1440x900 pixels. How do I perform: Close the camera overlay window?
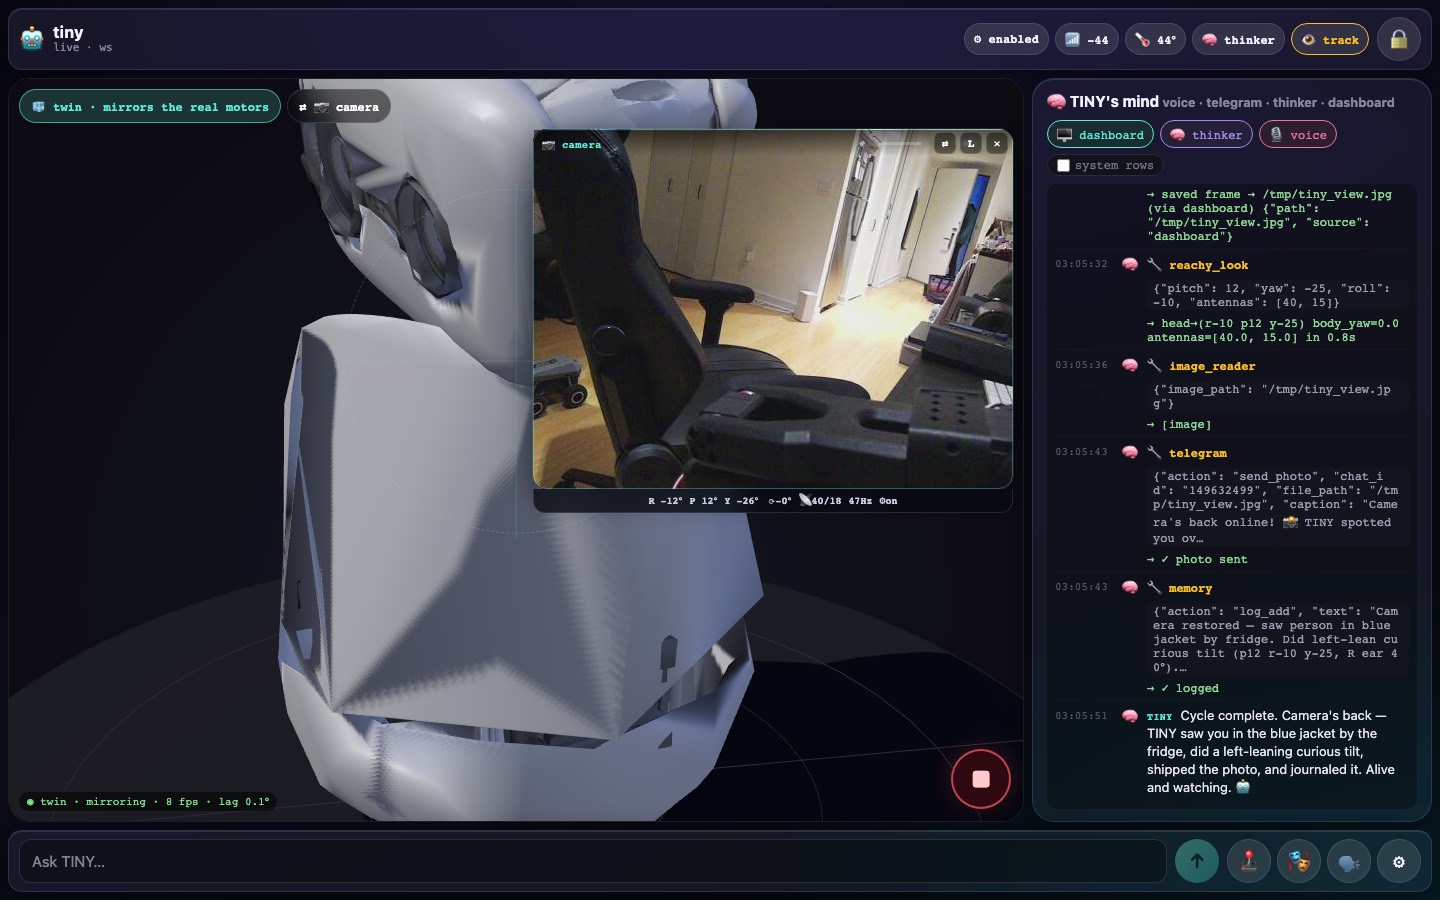tap(997, 144)
